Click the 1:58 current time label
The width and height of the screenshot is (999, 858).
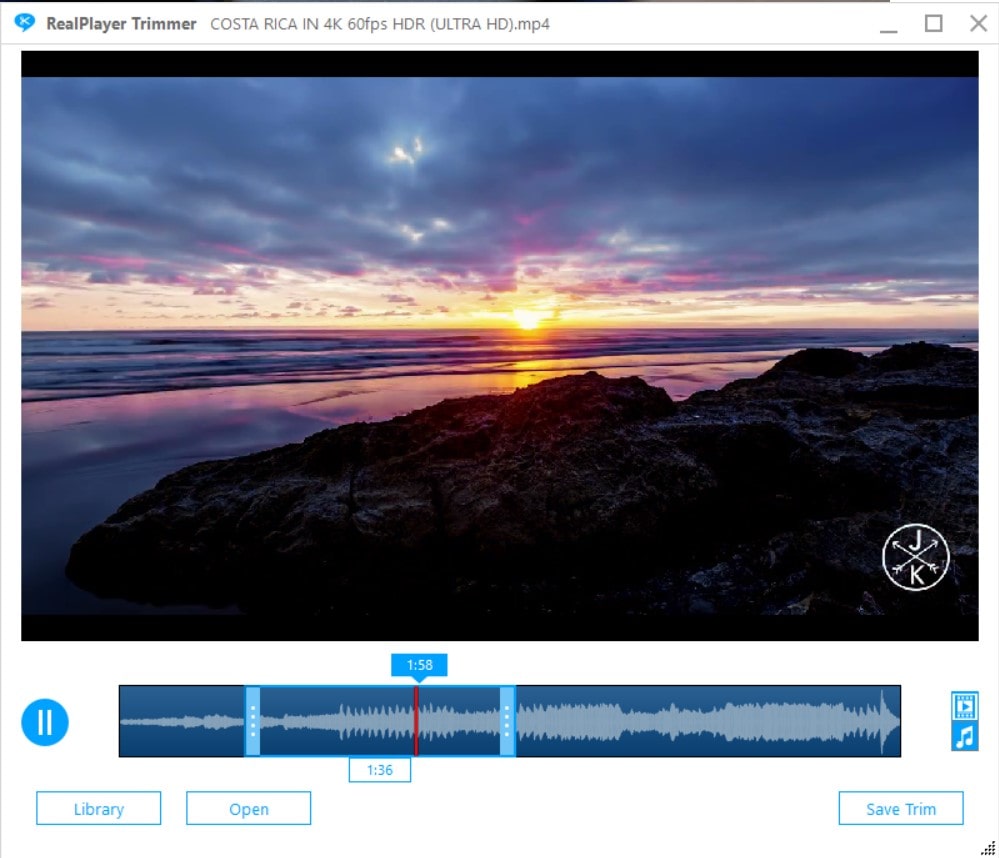(x=418, y=665)
